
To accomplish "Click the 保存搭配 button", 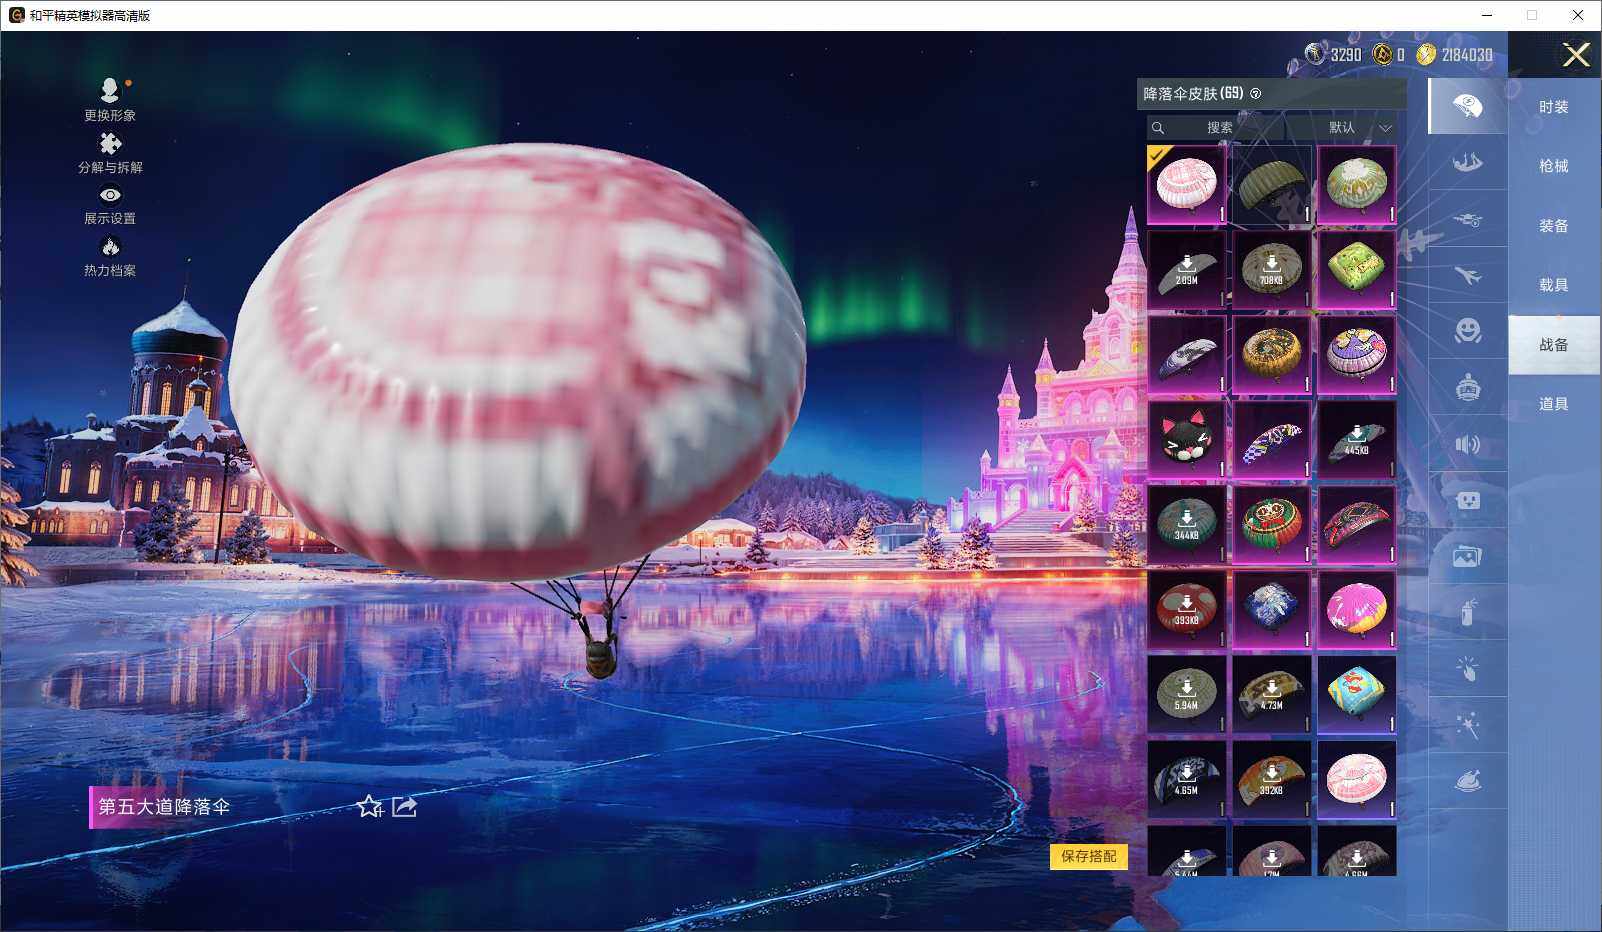I will click(x=1088, y=856).
